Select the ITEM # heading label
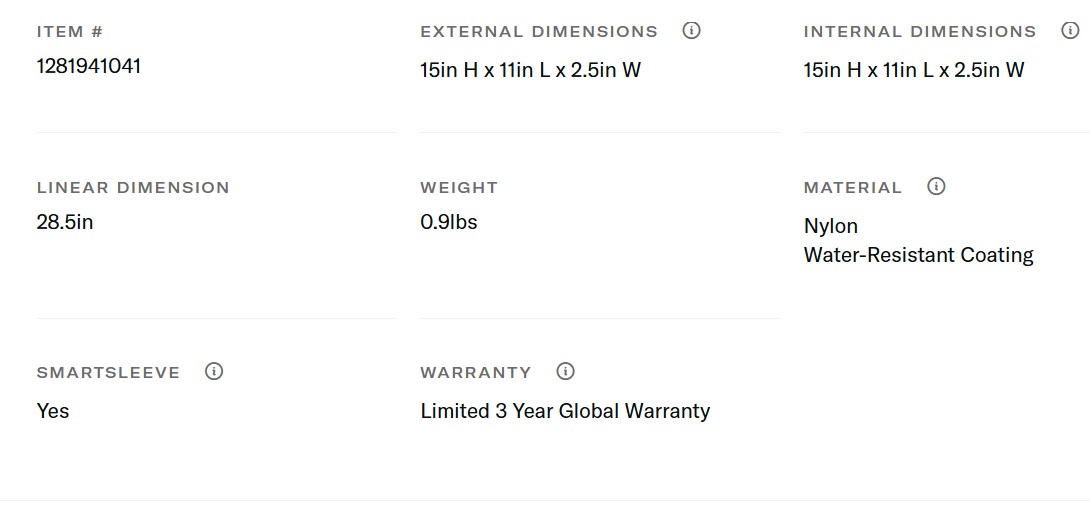The height and width of the screenshot is (514, 1090). pos(69,32)
